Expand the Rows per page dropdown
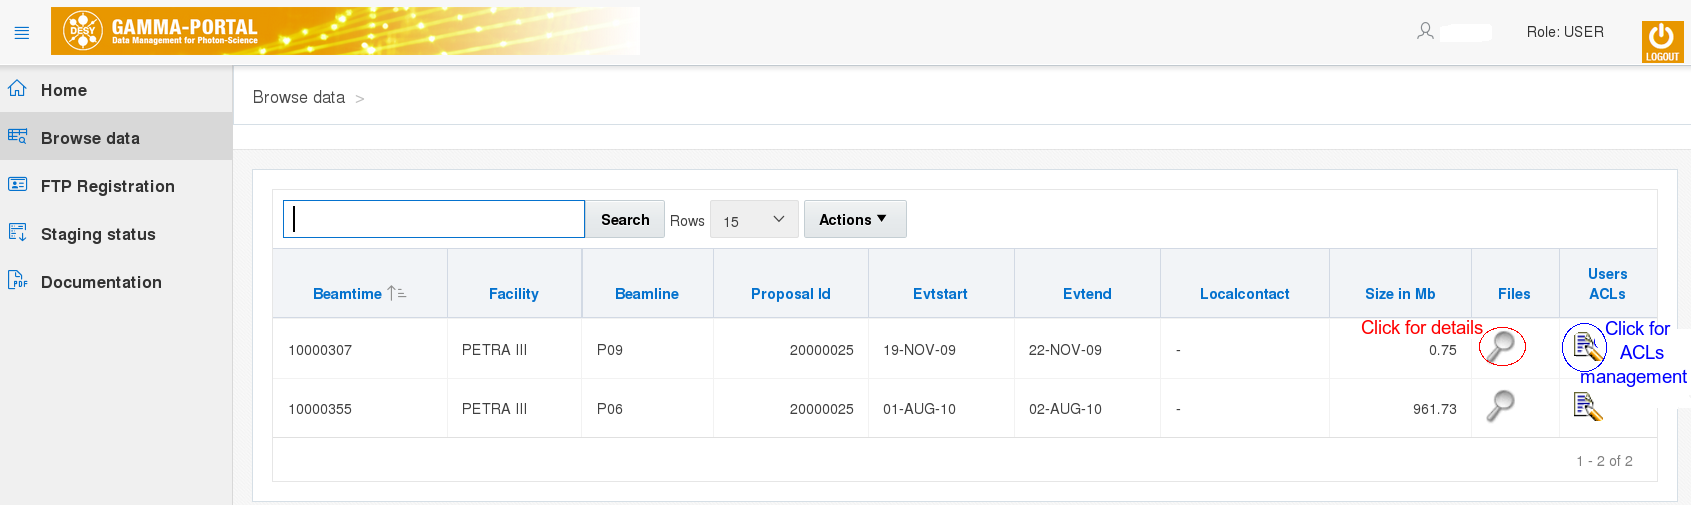 (x=754, y=220)
